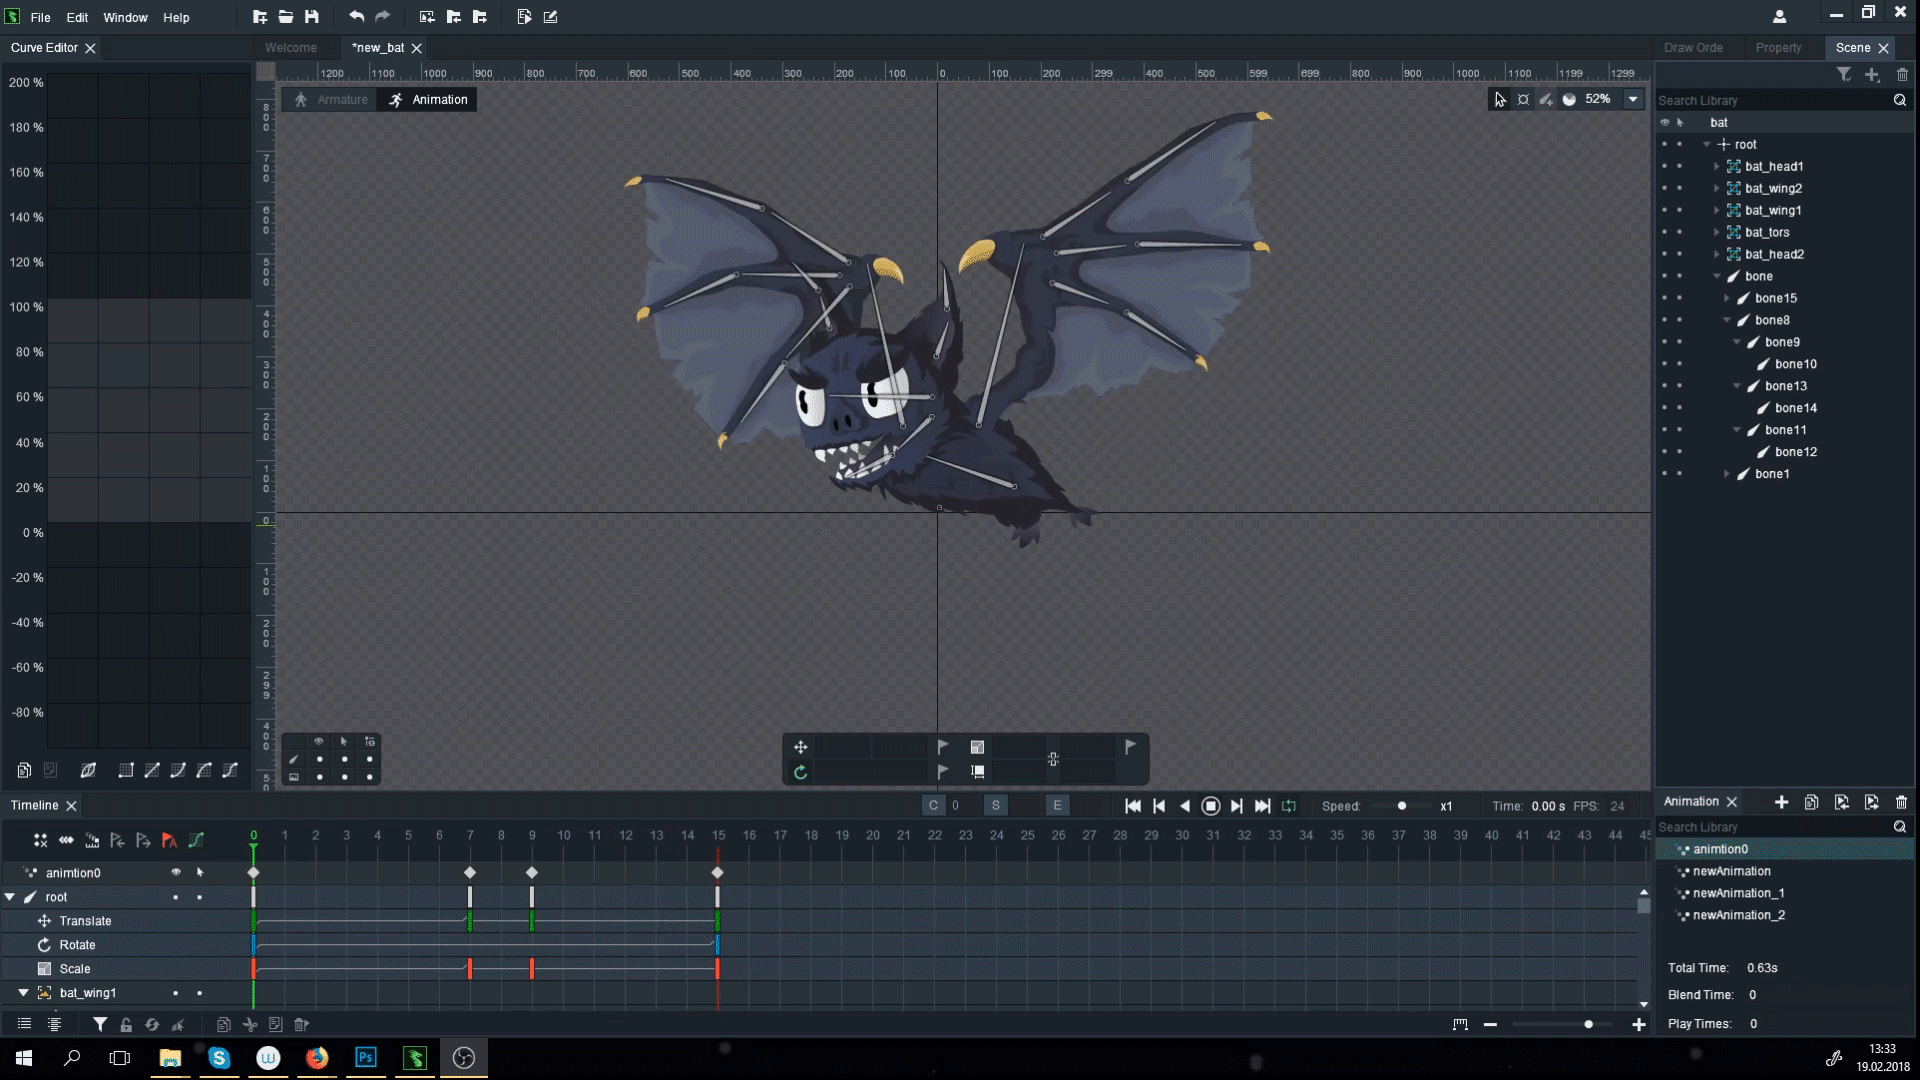Click scale keyframe marker at frame 7

(469, 968)
